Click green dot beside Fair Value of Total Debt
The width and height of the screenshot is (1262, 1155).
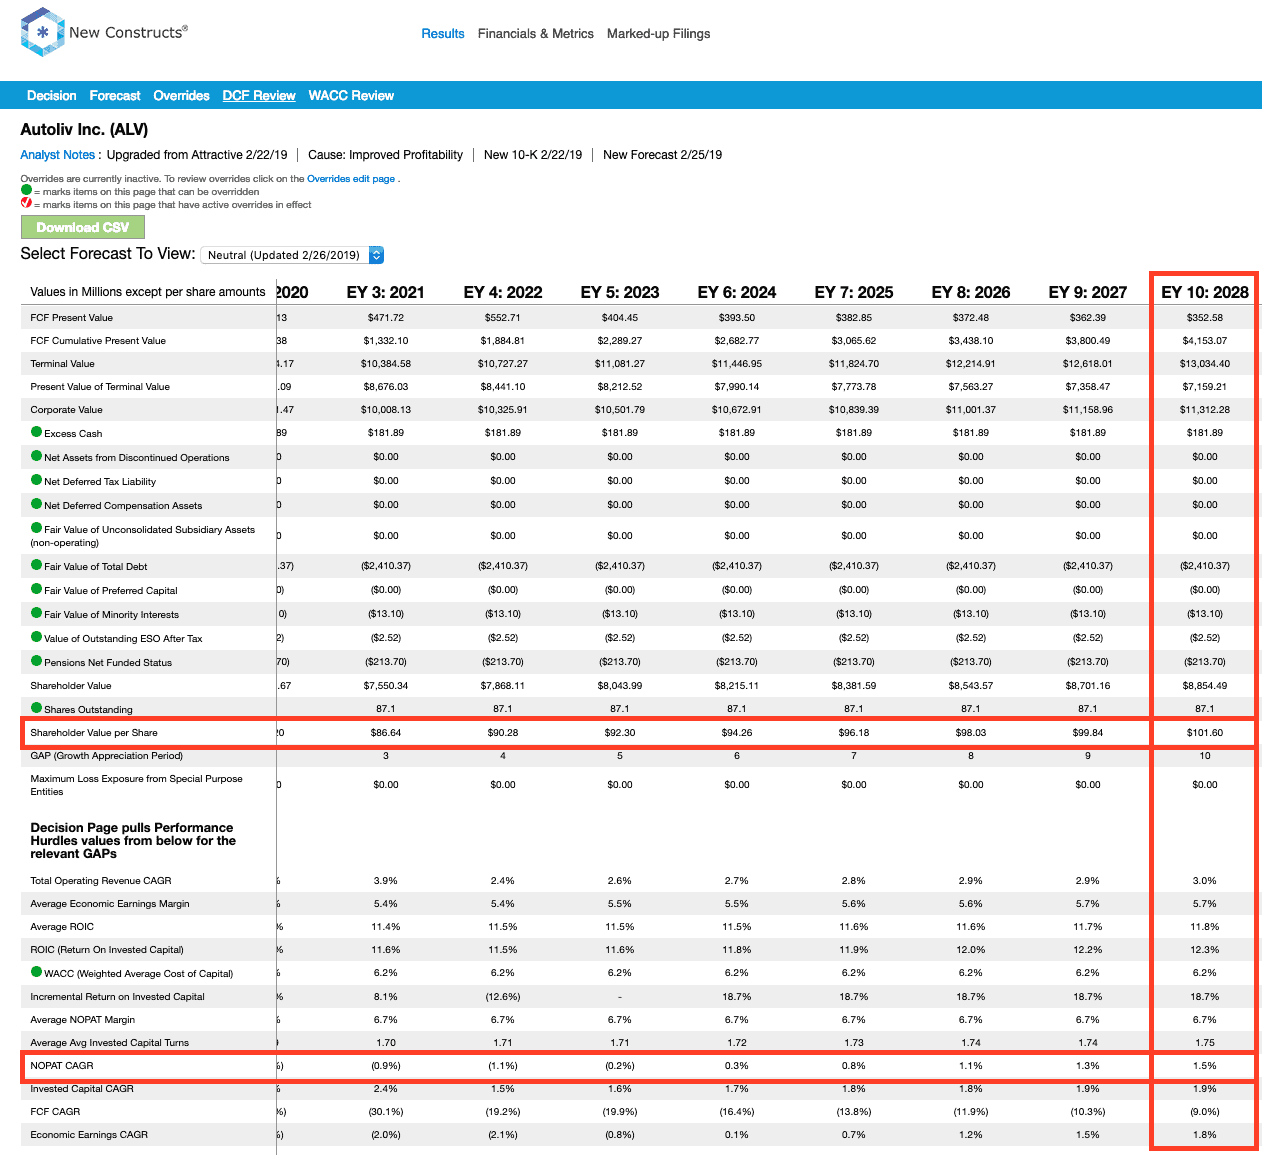(36, 565)
